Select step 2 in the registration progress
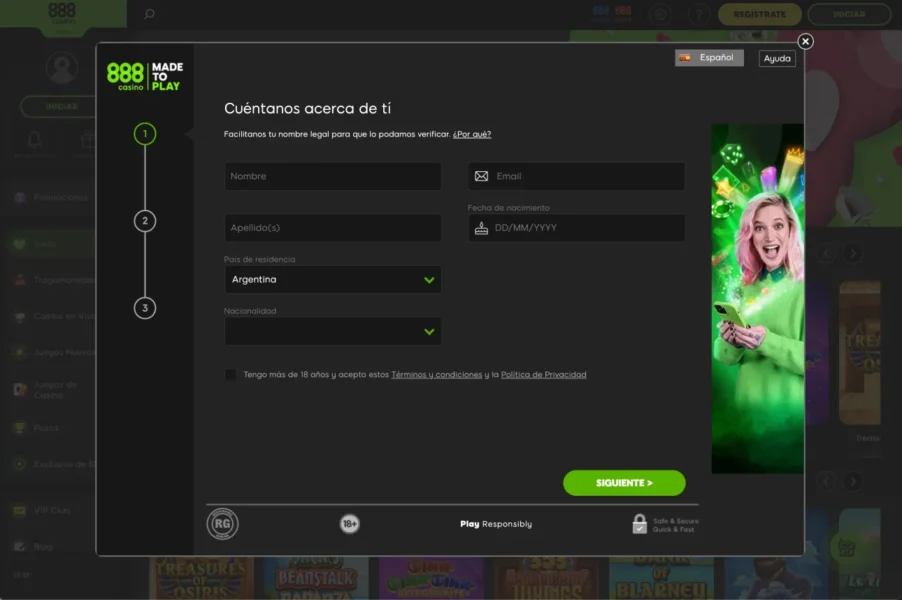Viewport: 902px width, 600px height. [x=145, y=221]
